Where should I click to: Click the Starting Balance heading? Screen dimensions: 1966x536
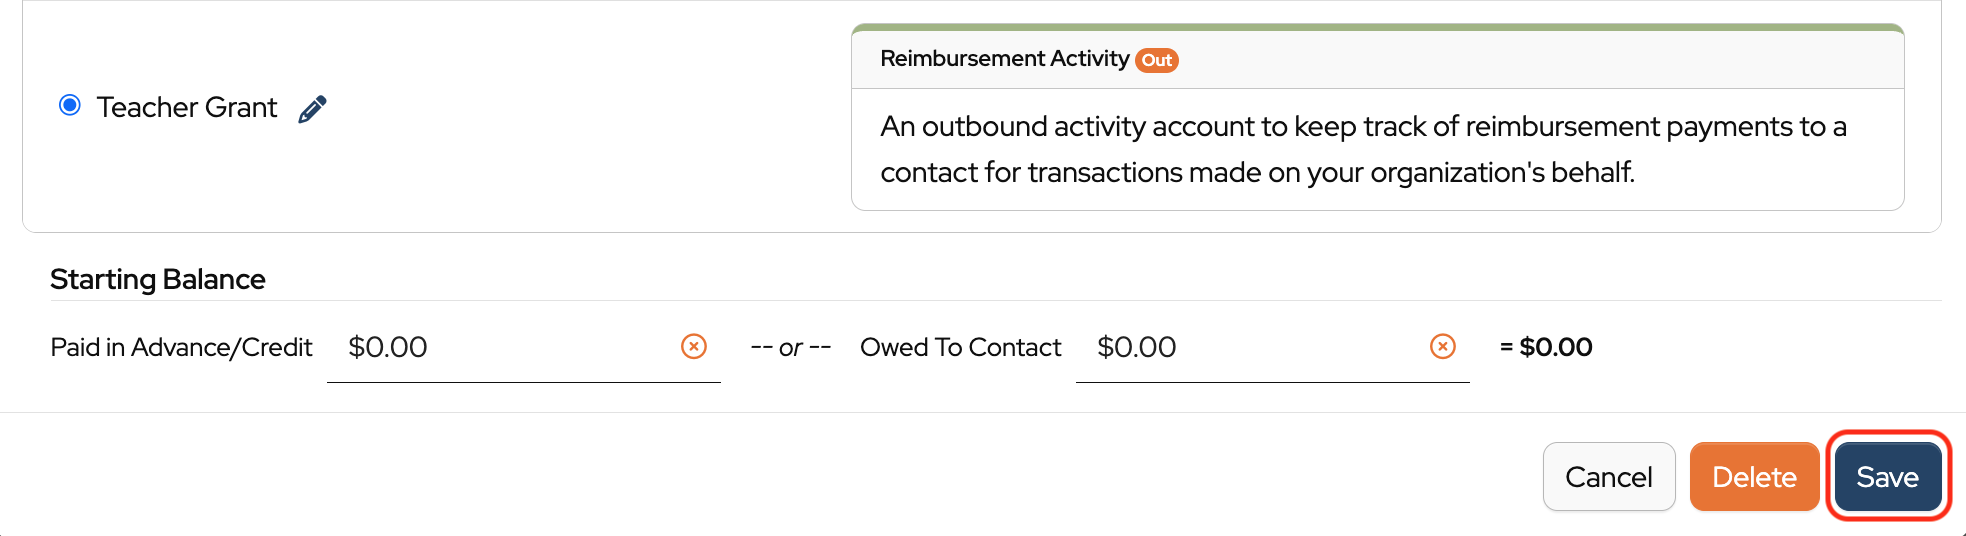158,279
